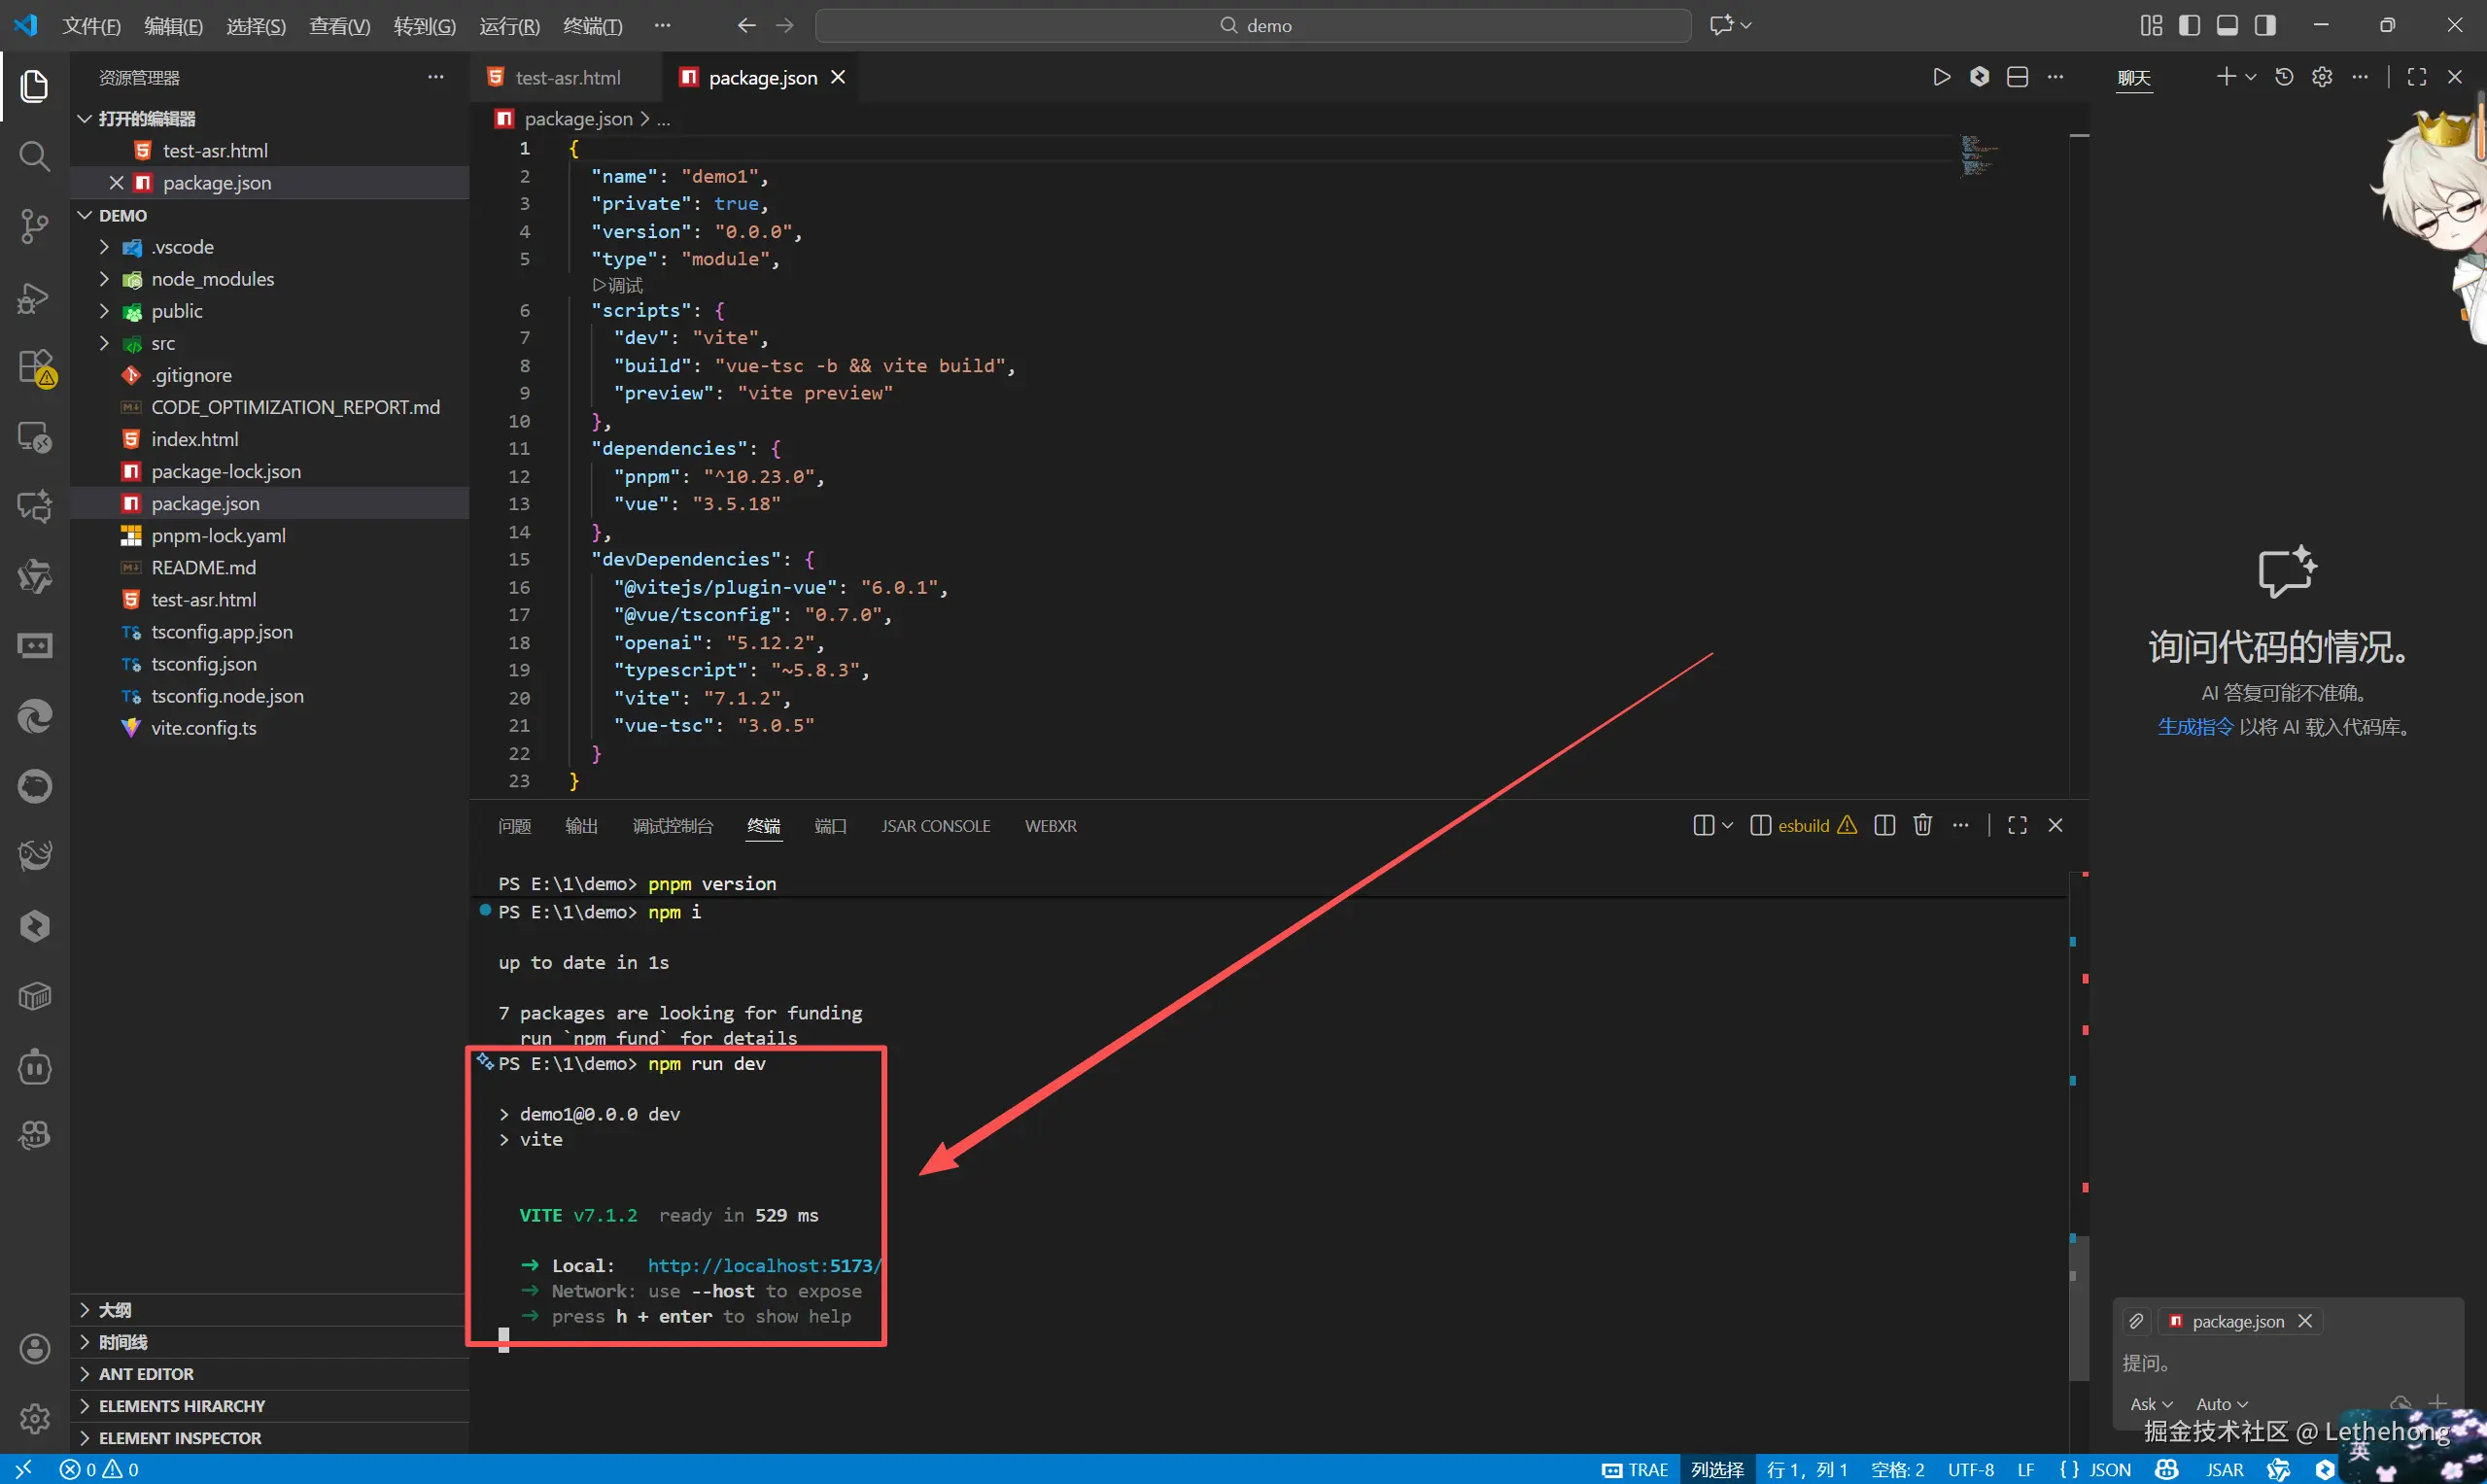Open the Ask mode dropdown
The width and height of the screenshot is (2487, 1484).
tap(2150, 1404)
